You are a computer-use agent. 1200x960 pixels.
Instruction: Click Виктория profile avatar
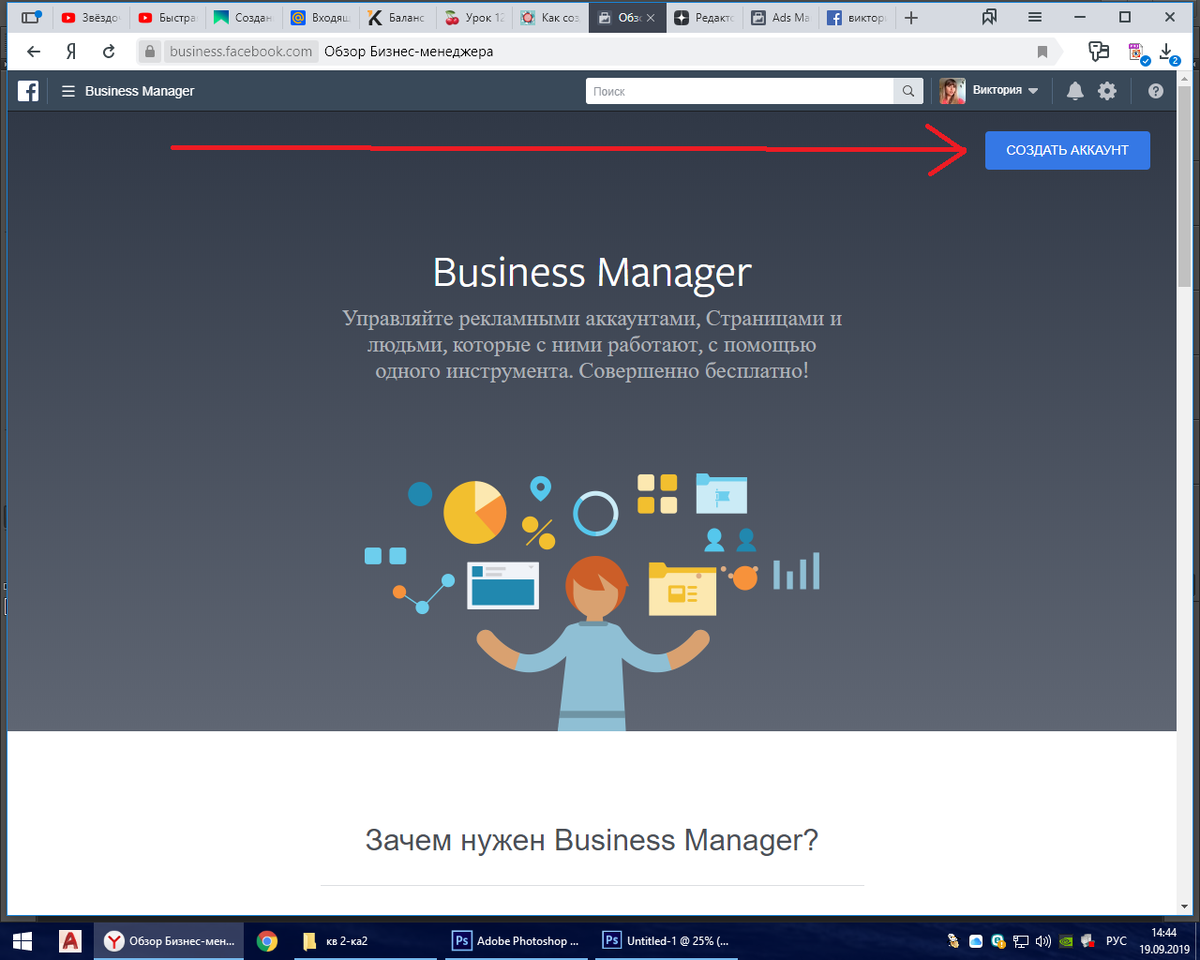[952, 91]
